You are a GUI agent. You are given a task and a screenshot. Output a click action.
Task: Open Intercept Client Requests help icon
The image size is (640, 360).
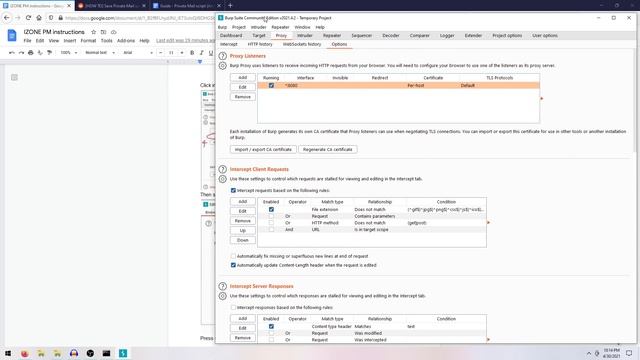(x=222, y=169)
